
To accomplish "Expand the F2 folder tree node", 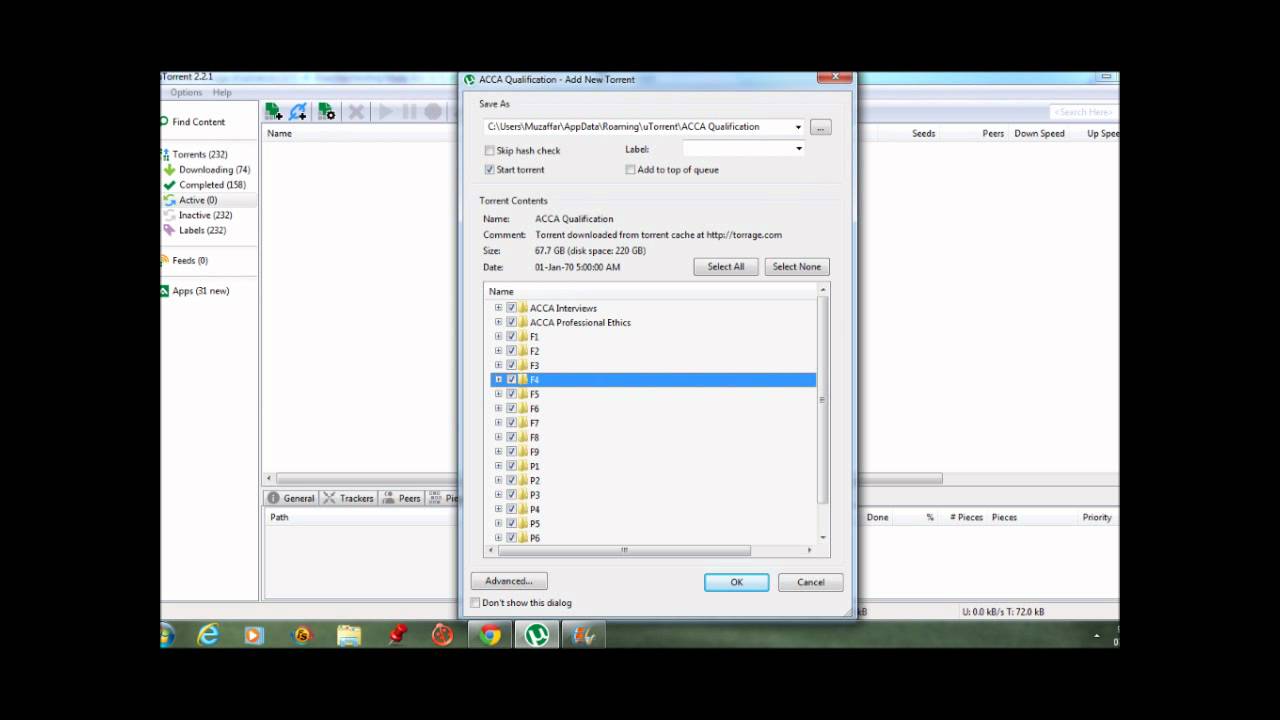I will (498, 351).
